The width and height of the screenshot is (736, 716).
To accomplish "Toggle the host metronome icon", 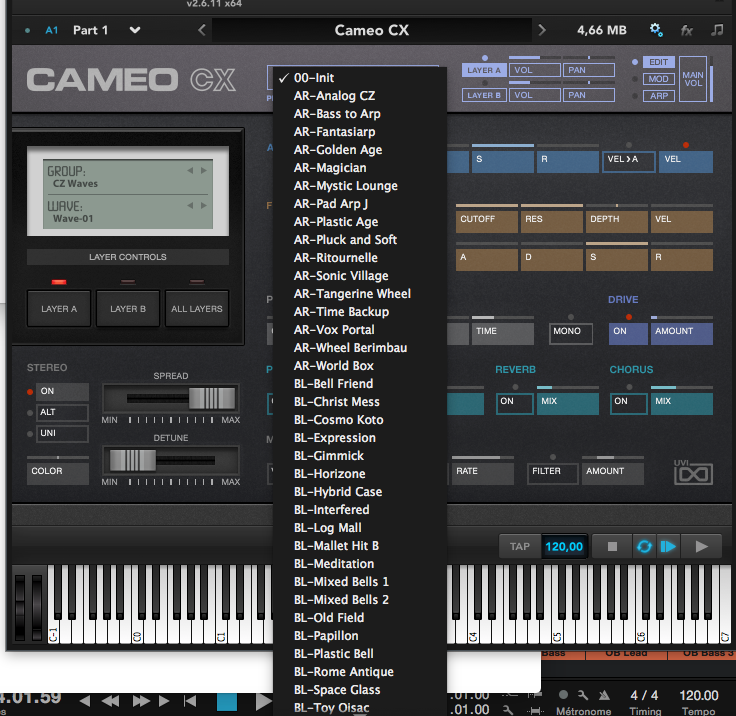I will tap(563, 694).
